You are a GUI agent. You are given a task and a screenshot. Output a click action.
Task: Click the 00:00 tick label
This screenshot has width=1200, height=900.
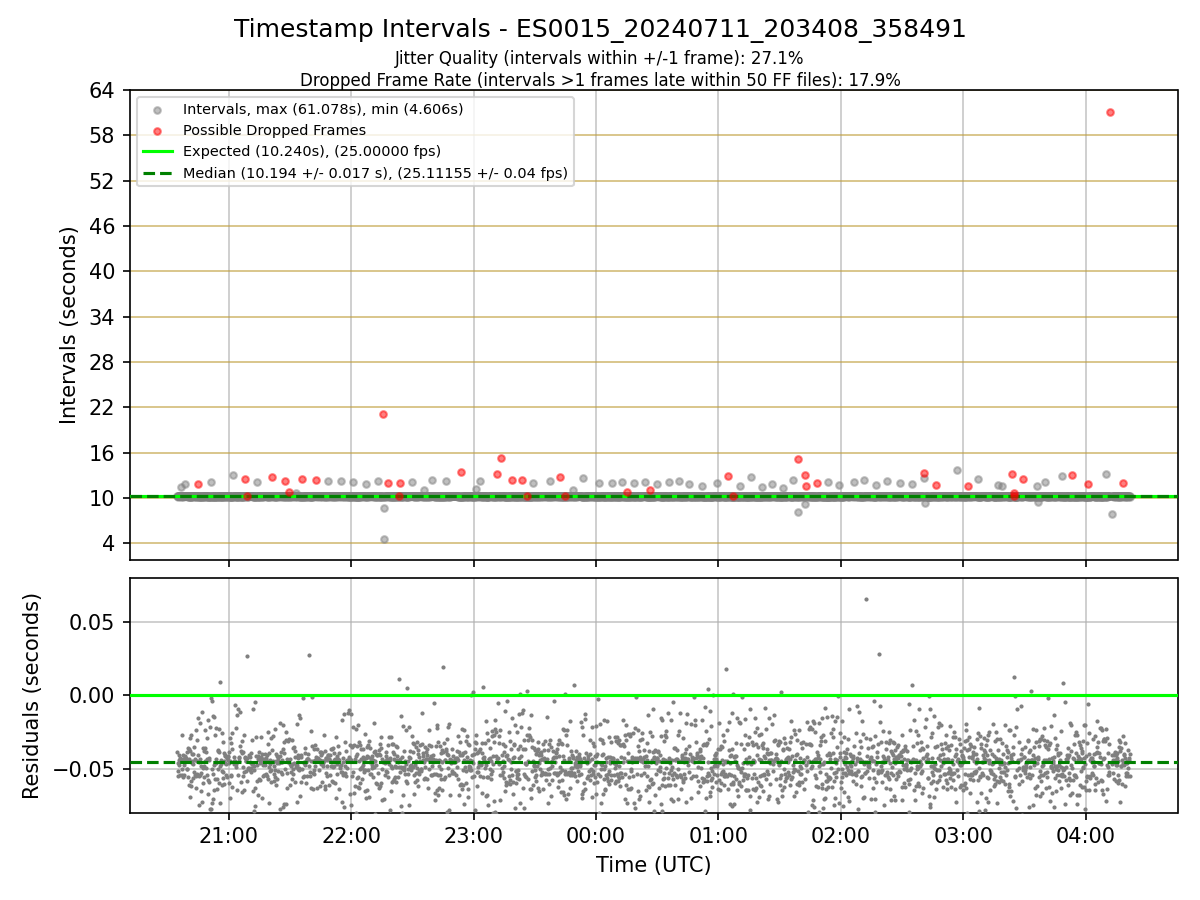[x=596, y=835]
